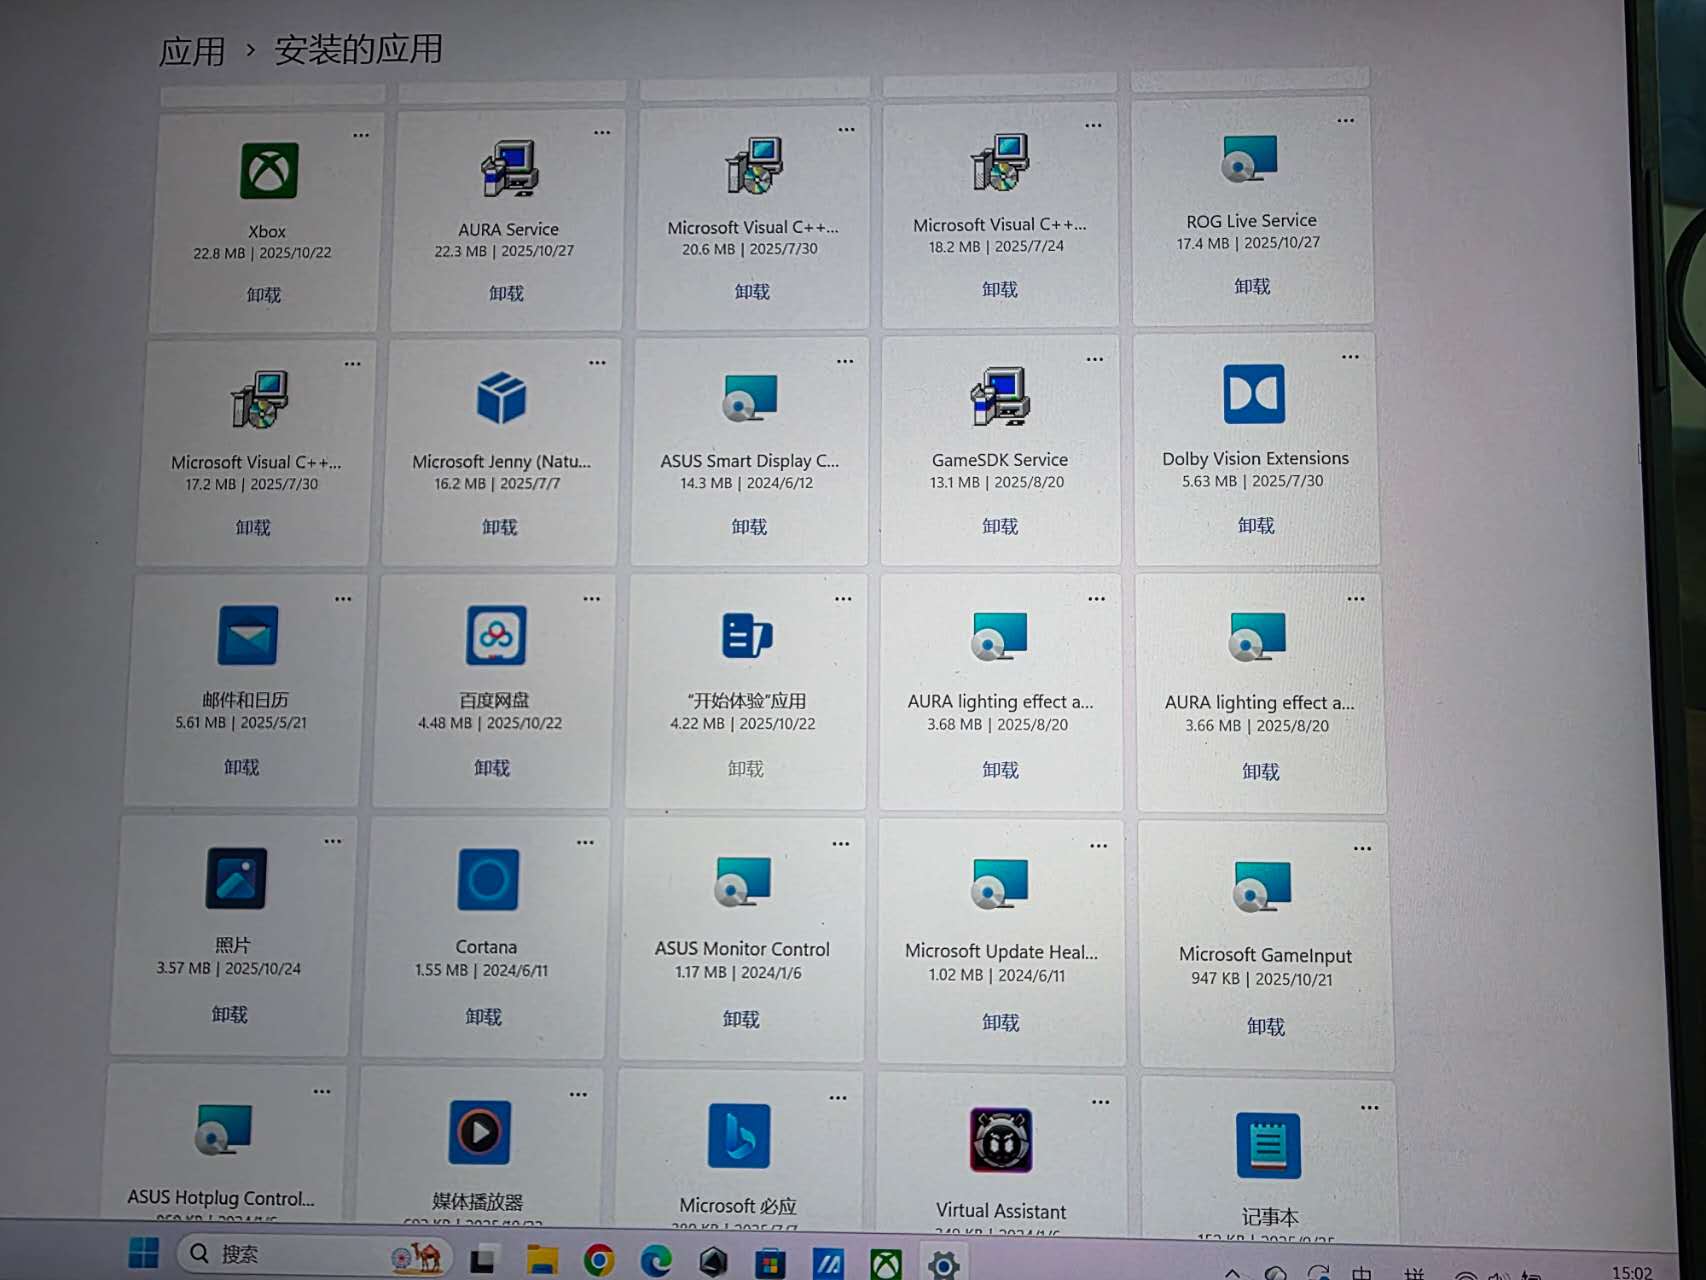Click 卸载 under Xbox

264,295
